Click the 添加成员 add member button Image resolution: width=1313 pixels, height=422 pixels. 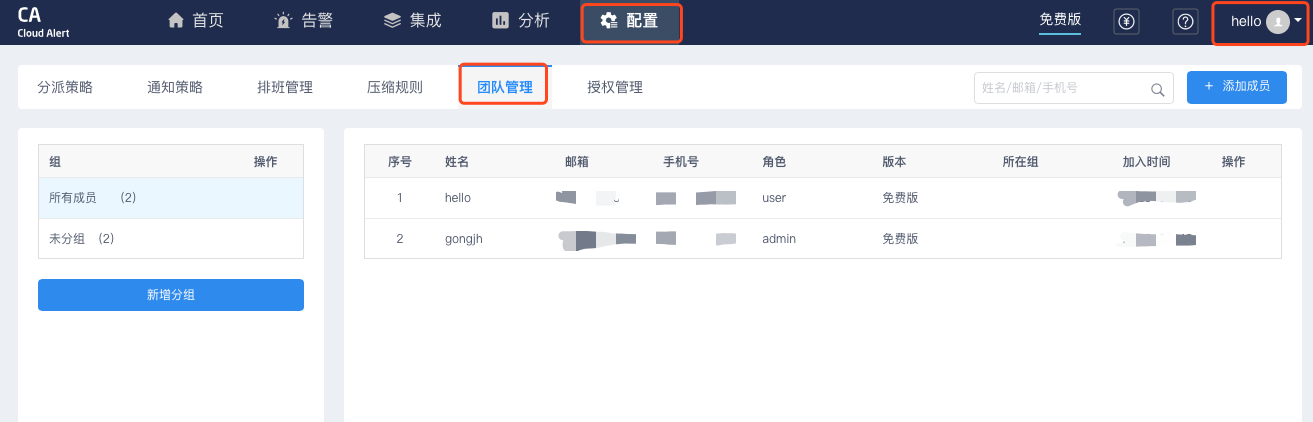click(1236, 87)
